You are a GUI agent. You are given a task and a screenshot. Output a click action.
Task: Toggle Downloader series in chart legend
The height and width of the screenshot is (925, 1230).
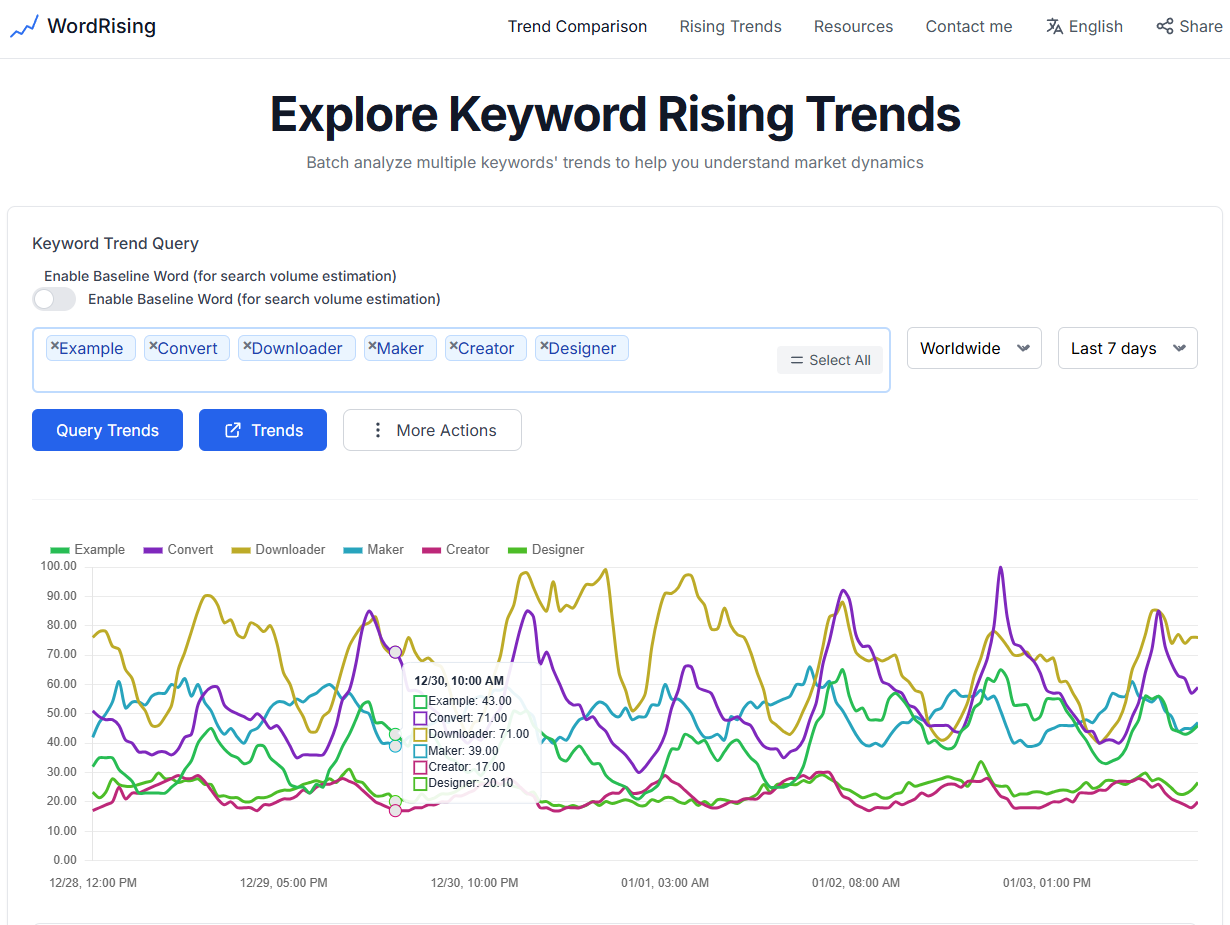[x=278, y=549]
